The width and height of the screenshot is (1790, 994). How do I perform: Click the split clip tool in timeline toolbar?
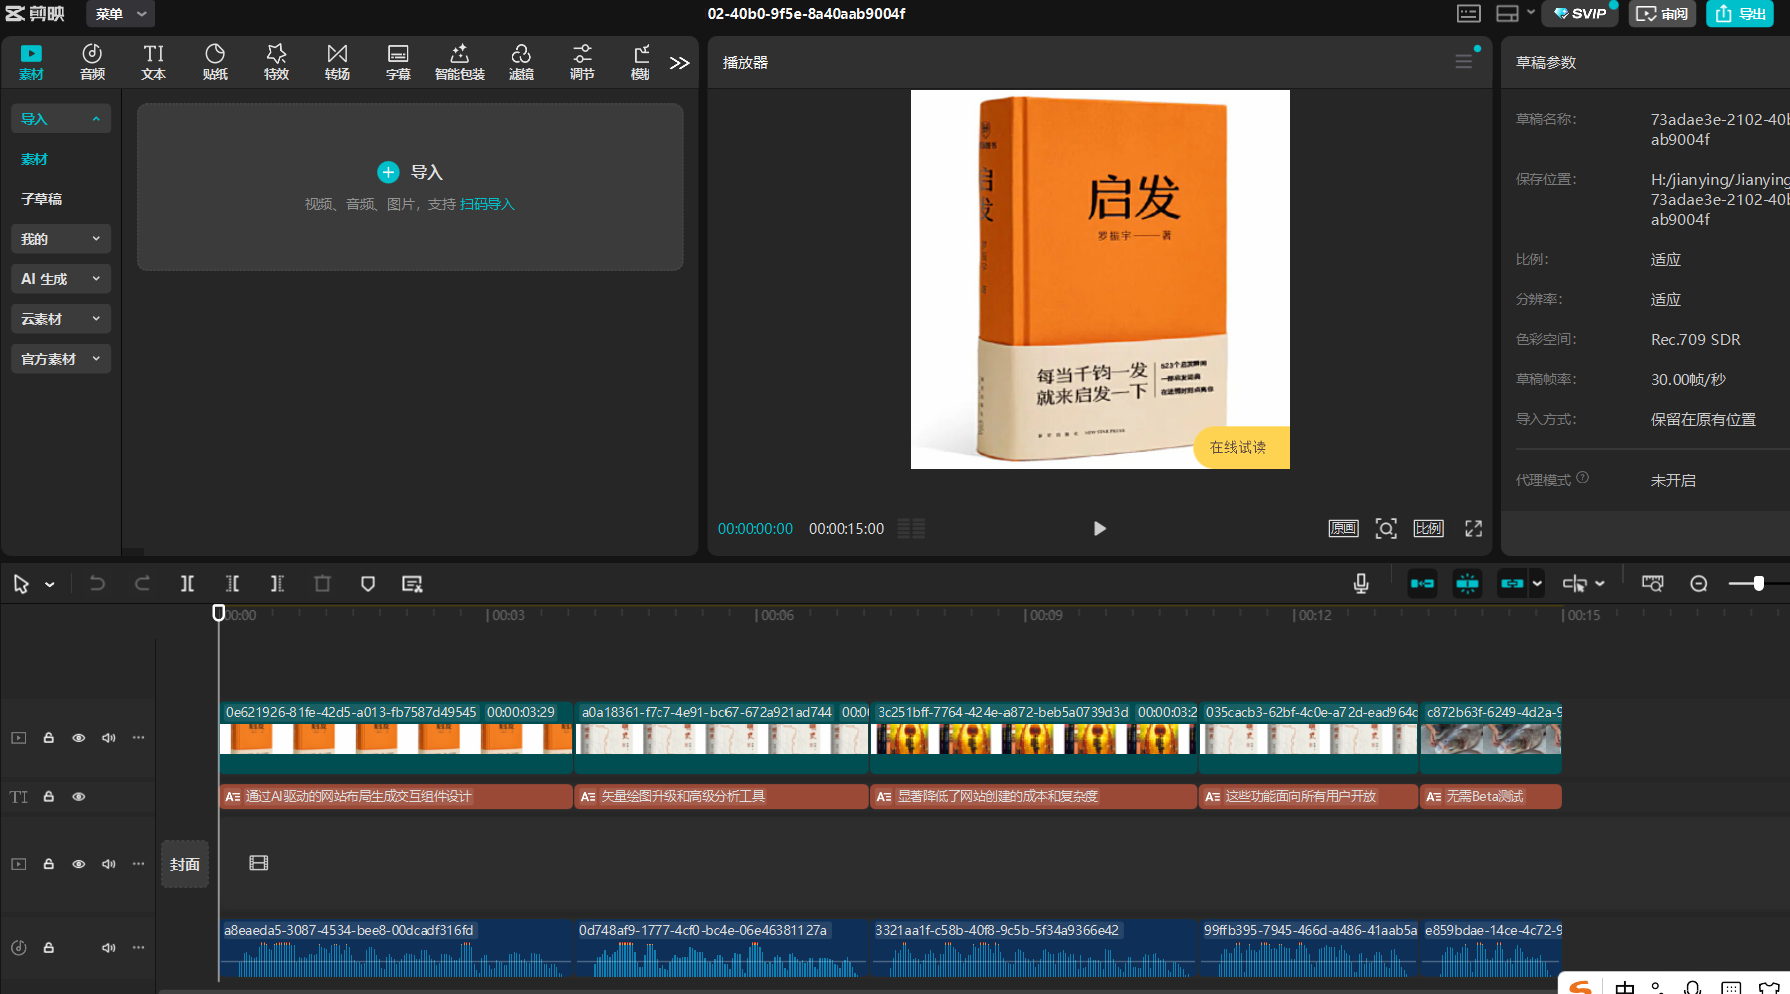pos(187,584)
